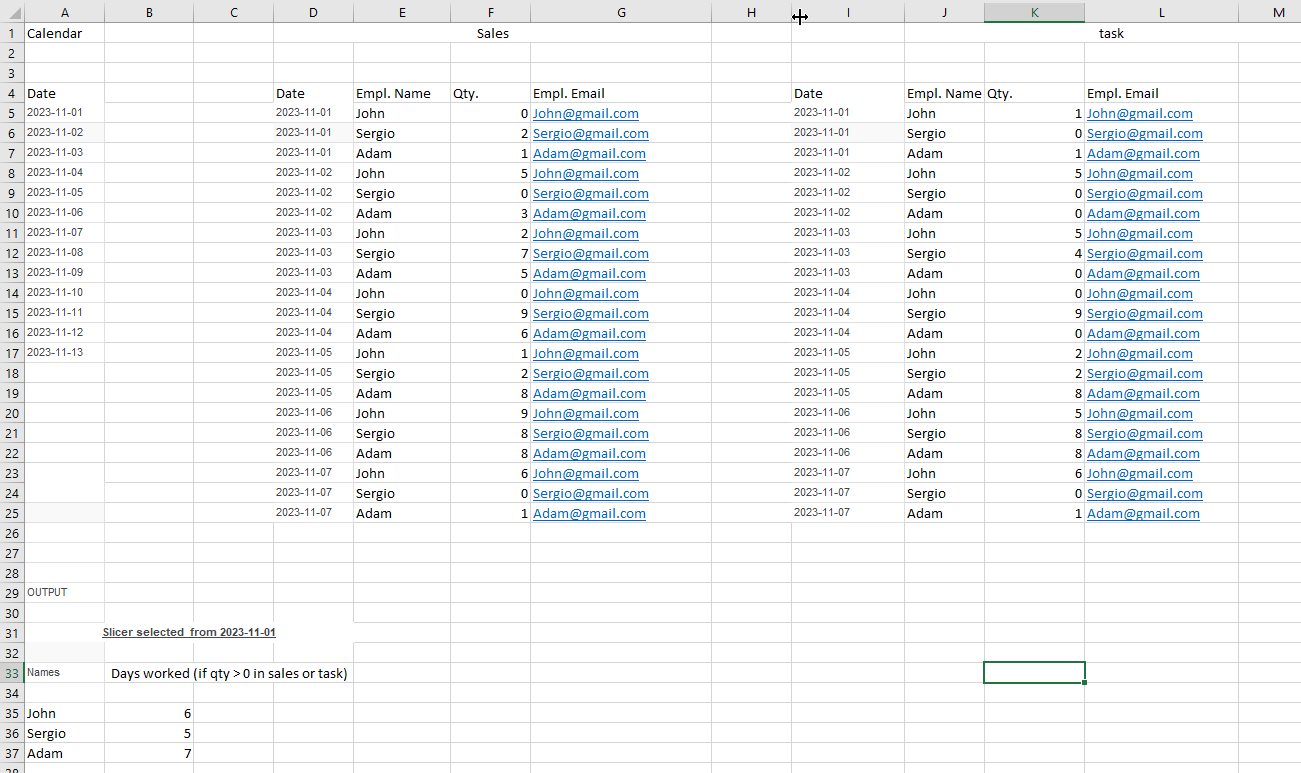Select column L header
Image resolution: width=1301 pixels, height=773 pixels.
[1161, 12]
